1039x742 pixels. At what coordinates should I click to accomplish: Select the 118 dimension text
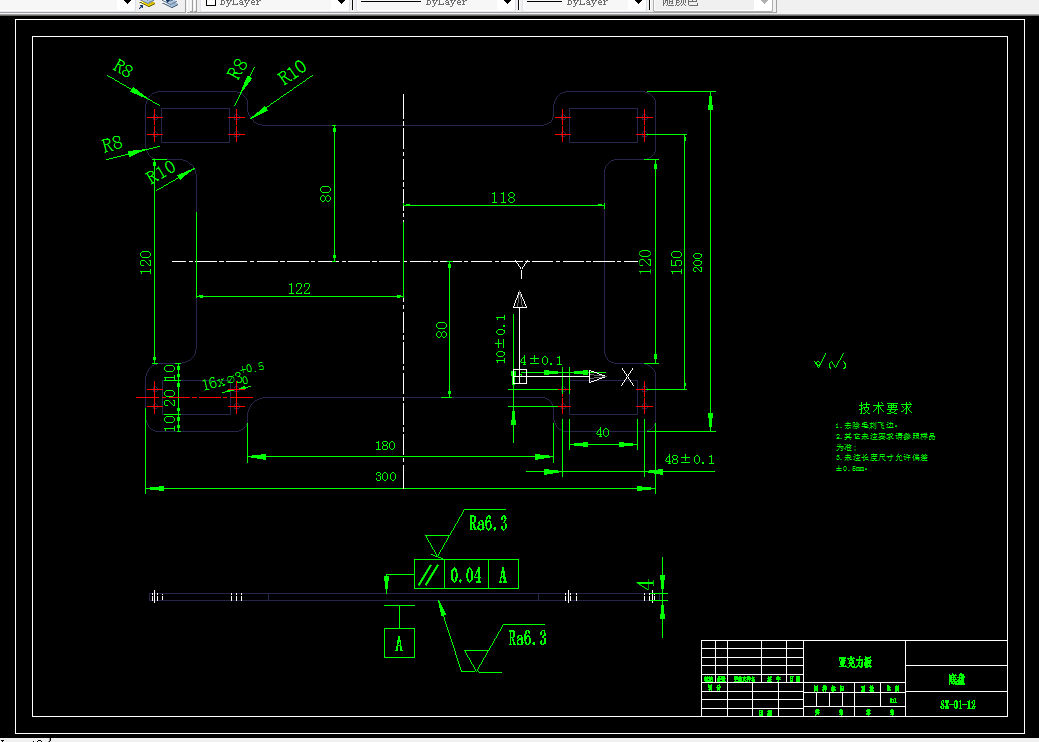(x=503, y=197)
